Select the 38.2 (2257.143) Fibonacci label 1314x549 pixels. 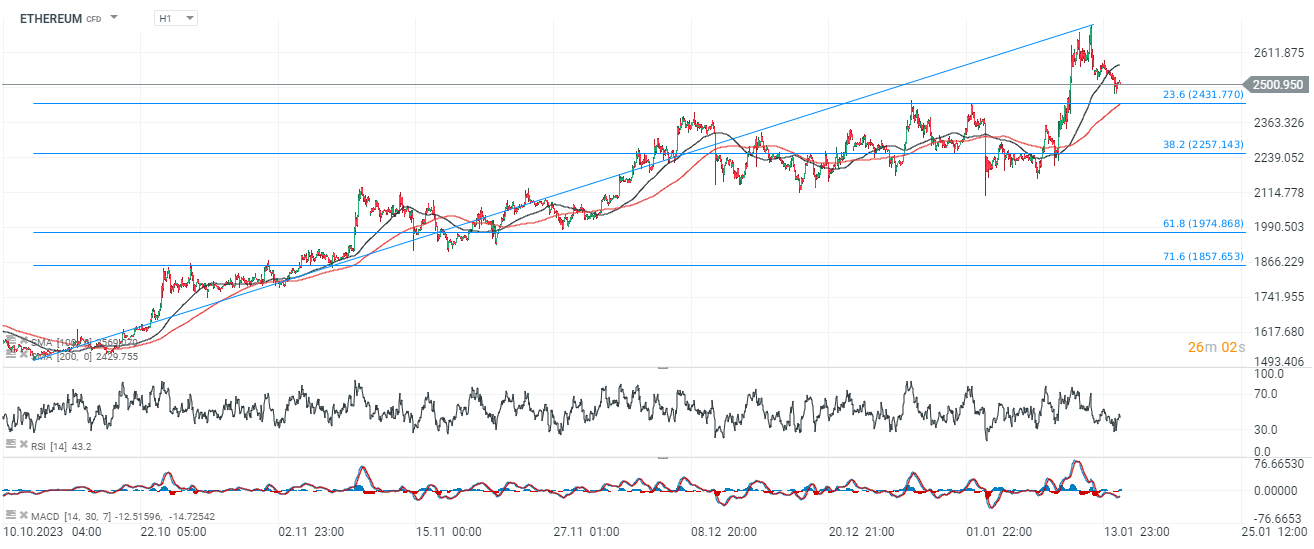[x=1203, y=144]
